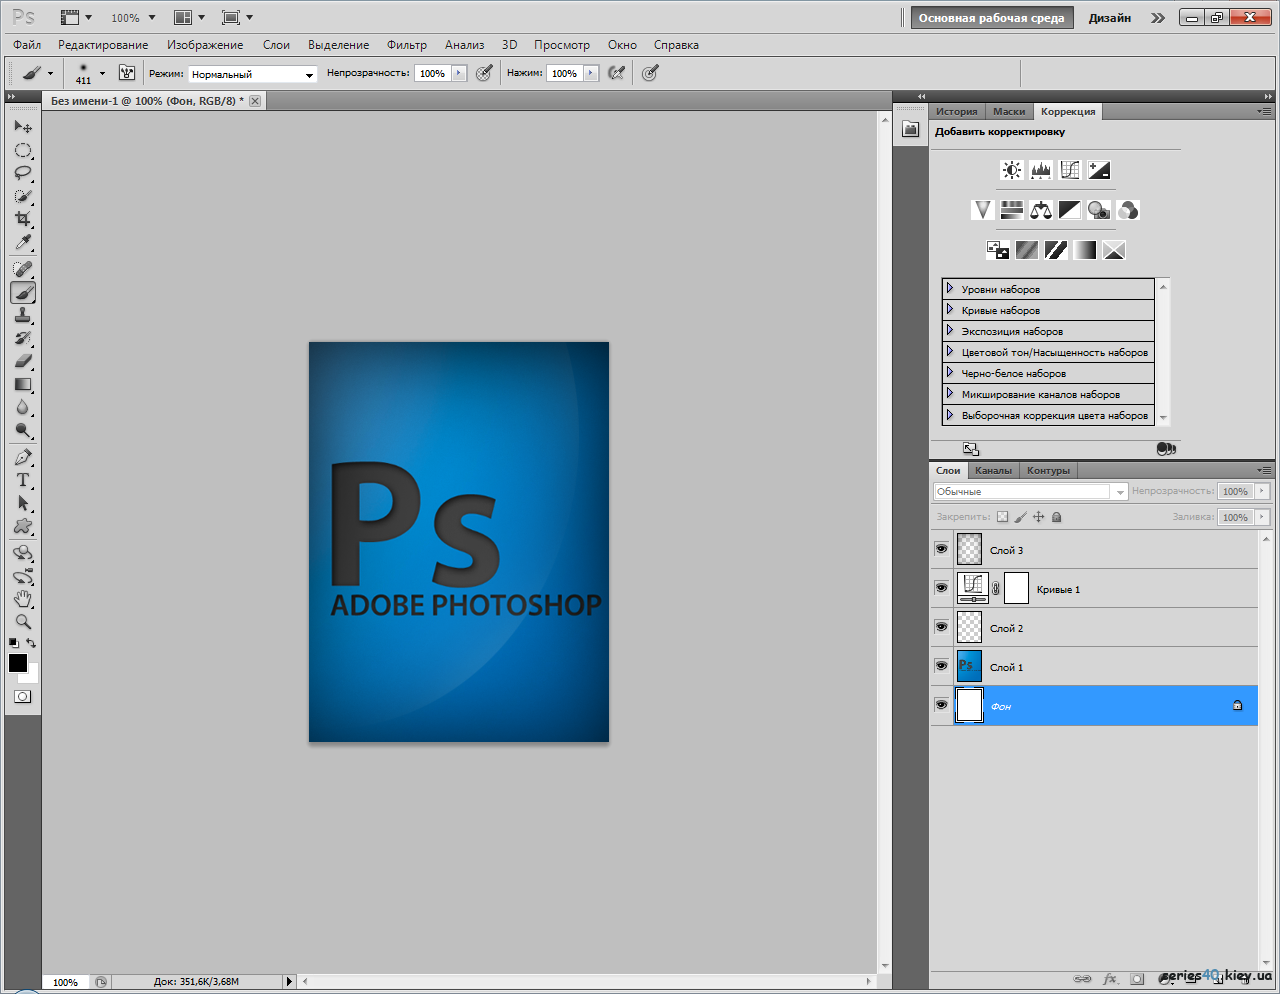Image resolution: width=1280 pixels, height=994 pixels.
Task: Select the Blur tool
Action: (x=23, y=407)
